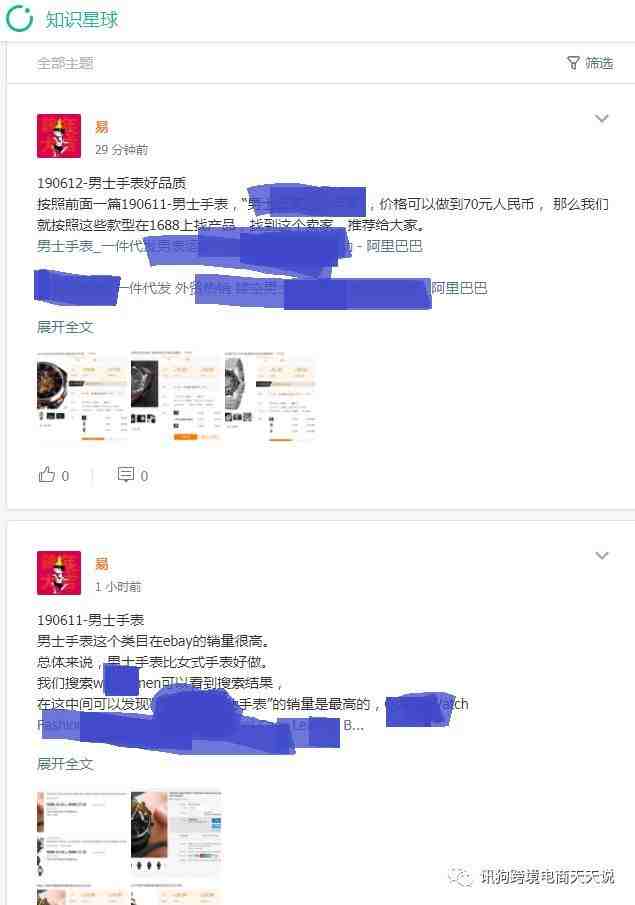Open the black watch listing thumbnail
635x905 pixels.
point(175,835)
